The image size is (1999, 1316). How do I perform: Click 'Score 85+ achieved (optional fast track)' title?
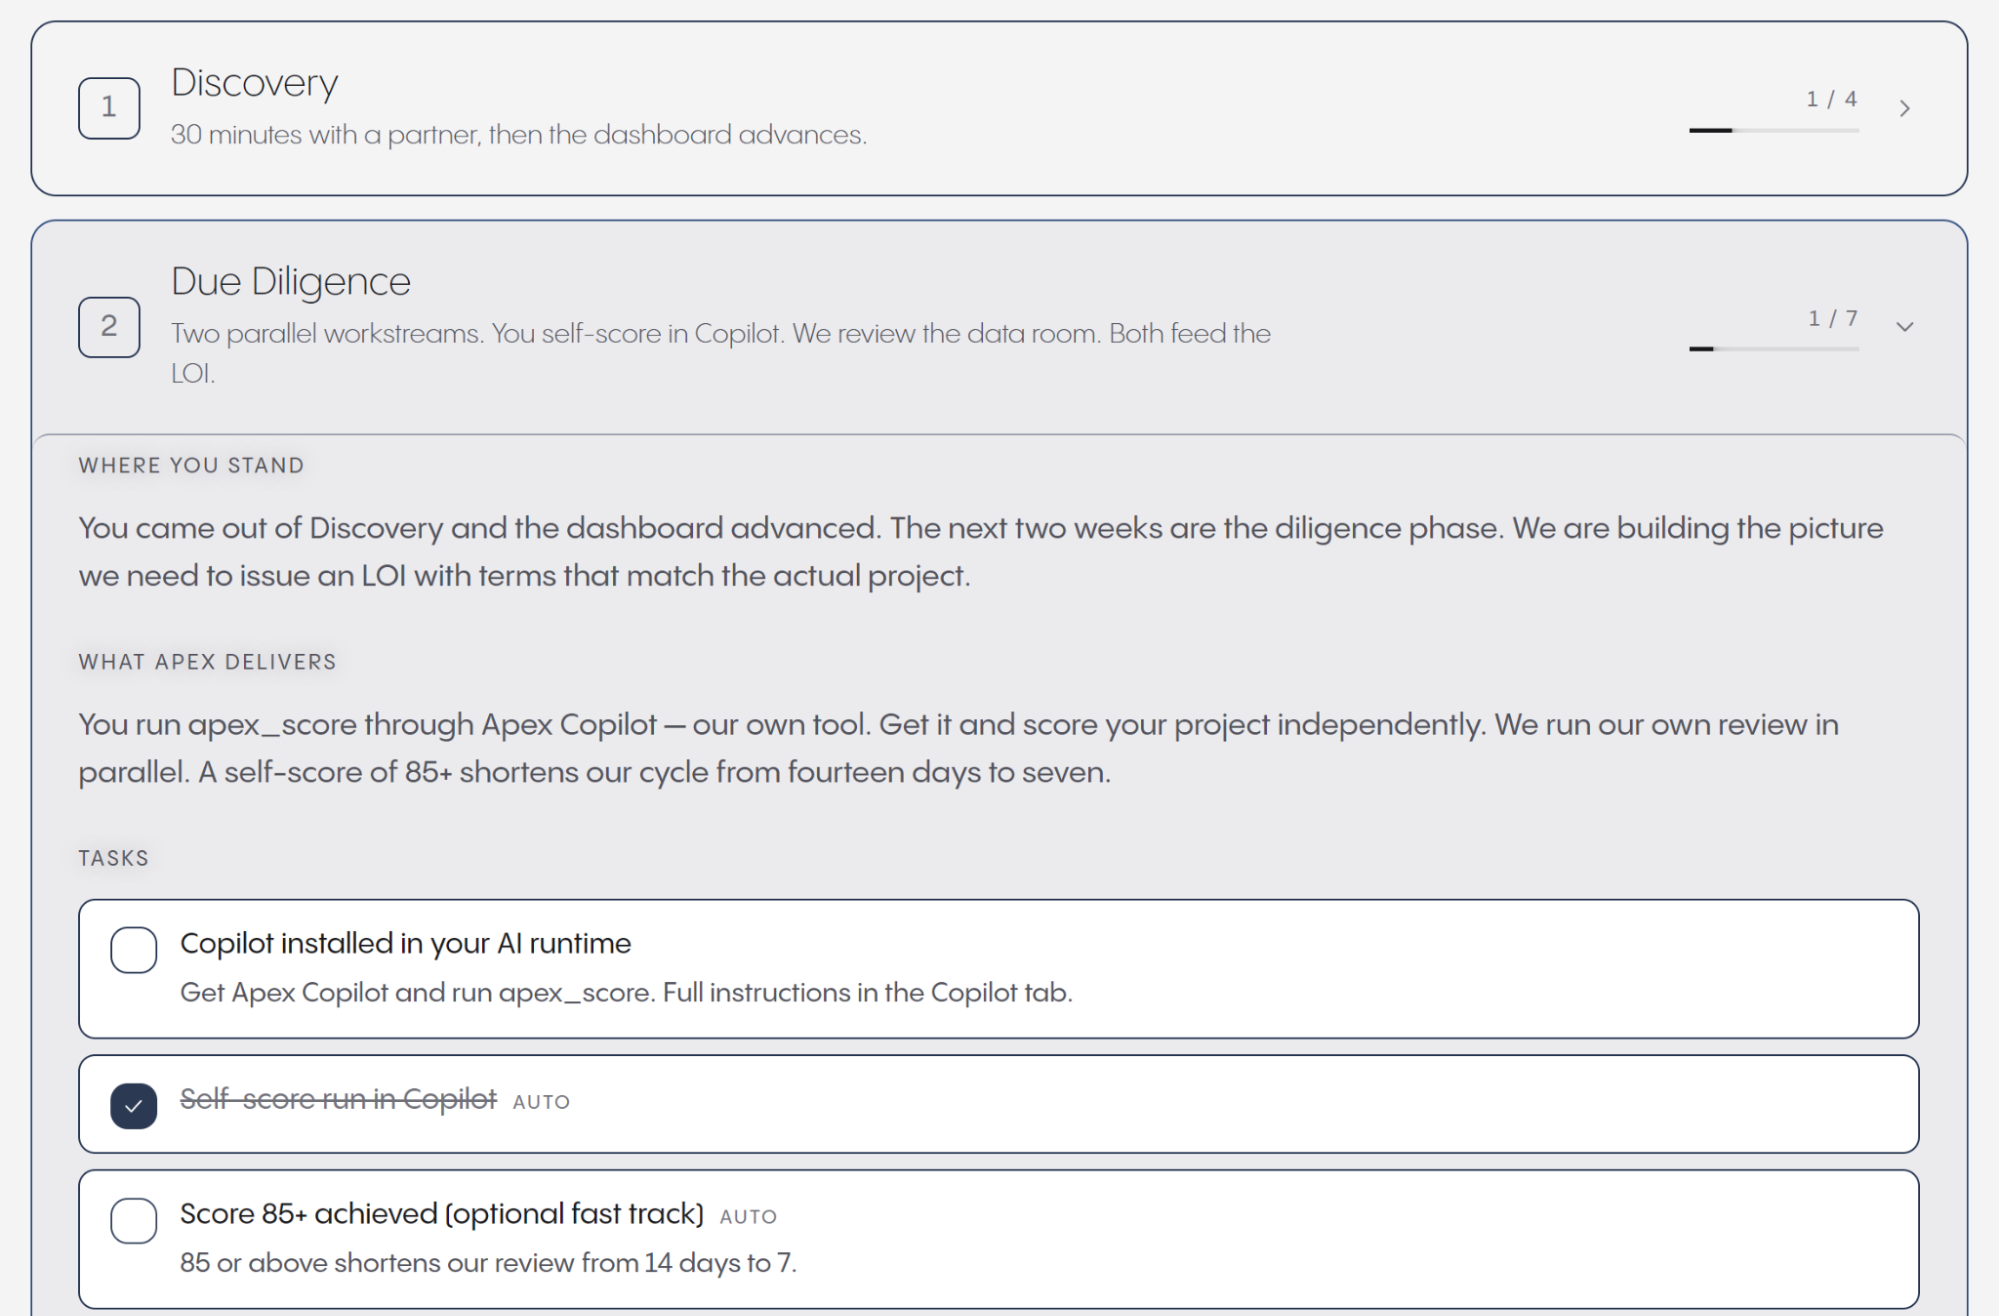(442, 1214)
